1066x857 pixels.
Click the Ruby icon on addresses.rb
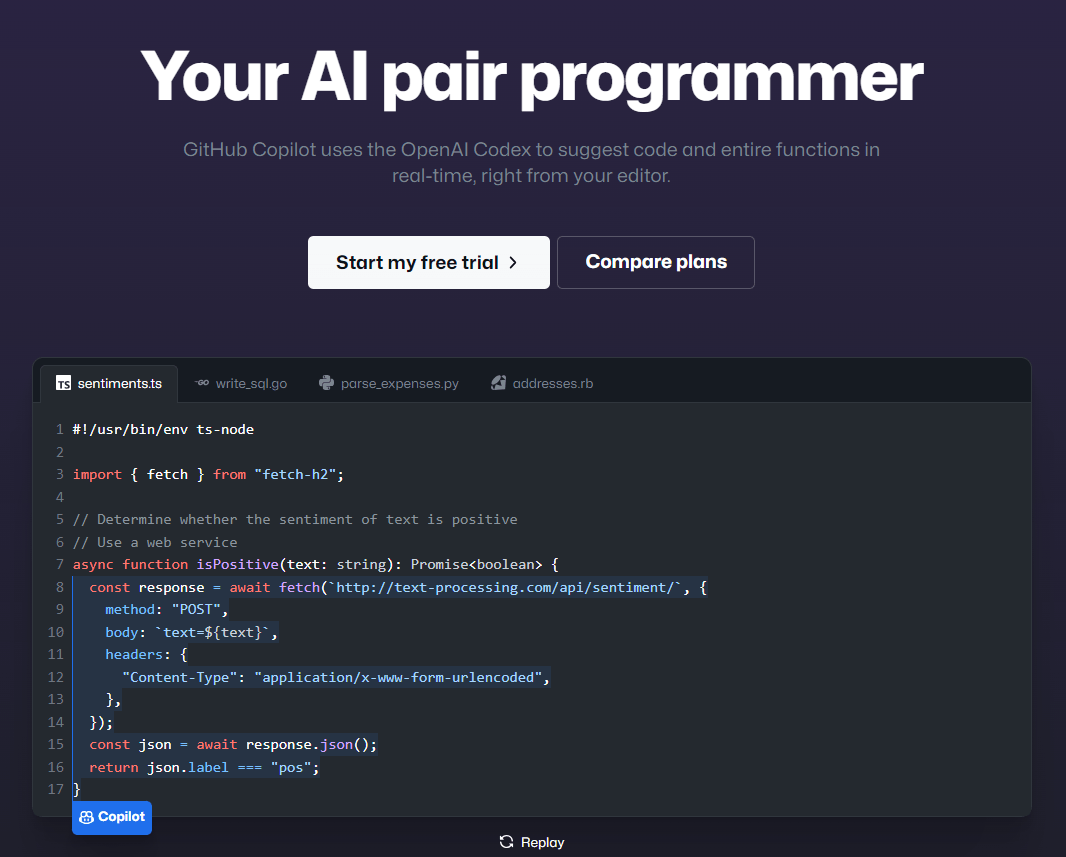click(498, 383)
